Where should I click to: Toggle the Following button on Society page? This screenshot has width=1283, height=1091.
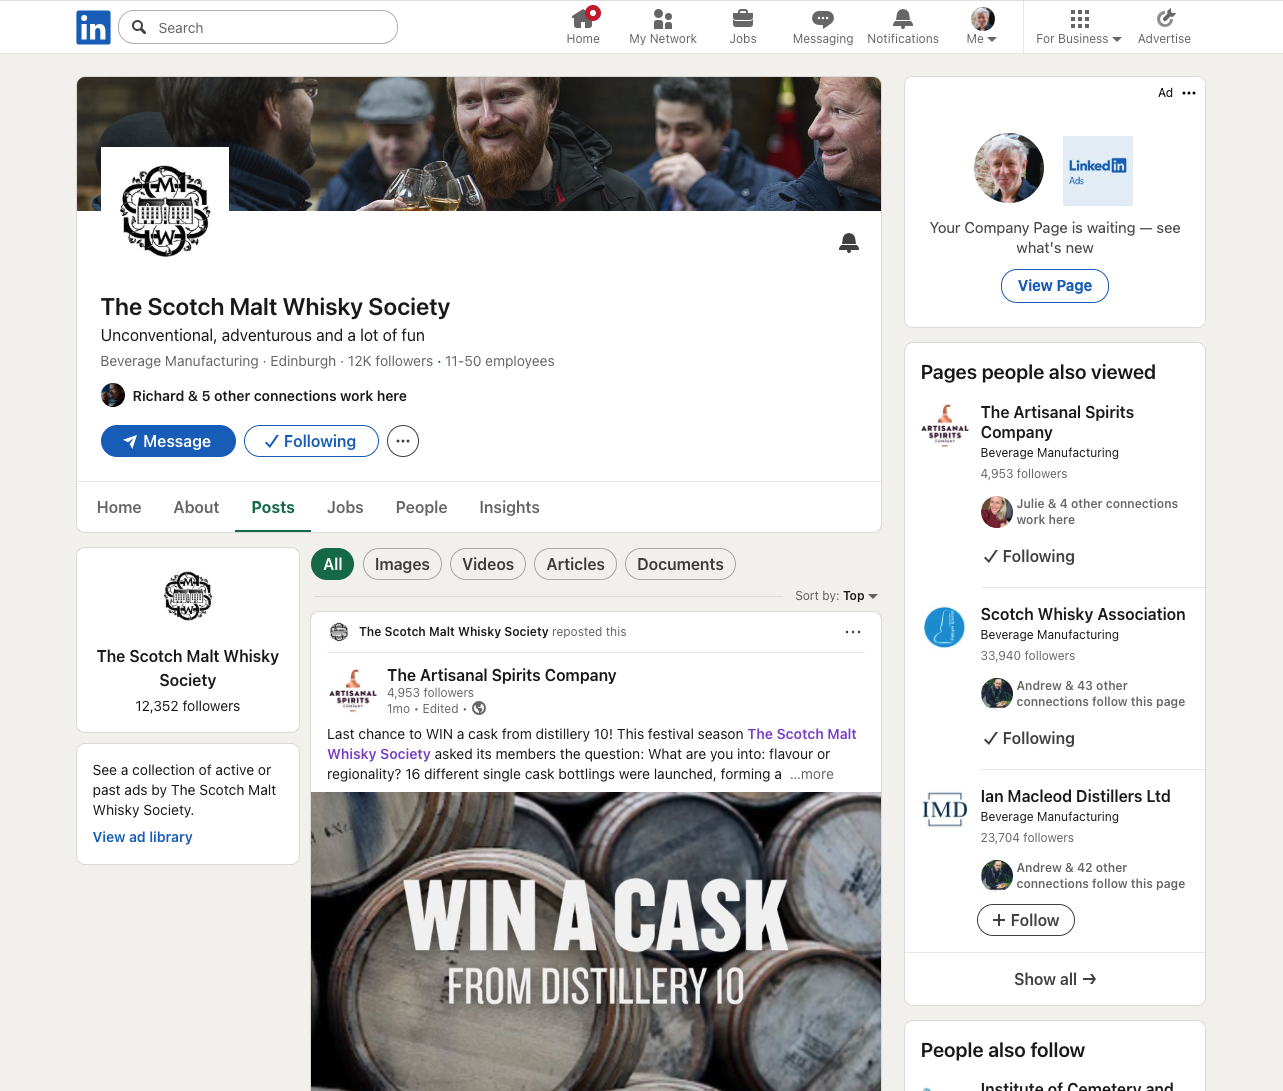click(311, 441)
